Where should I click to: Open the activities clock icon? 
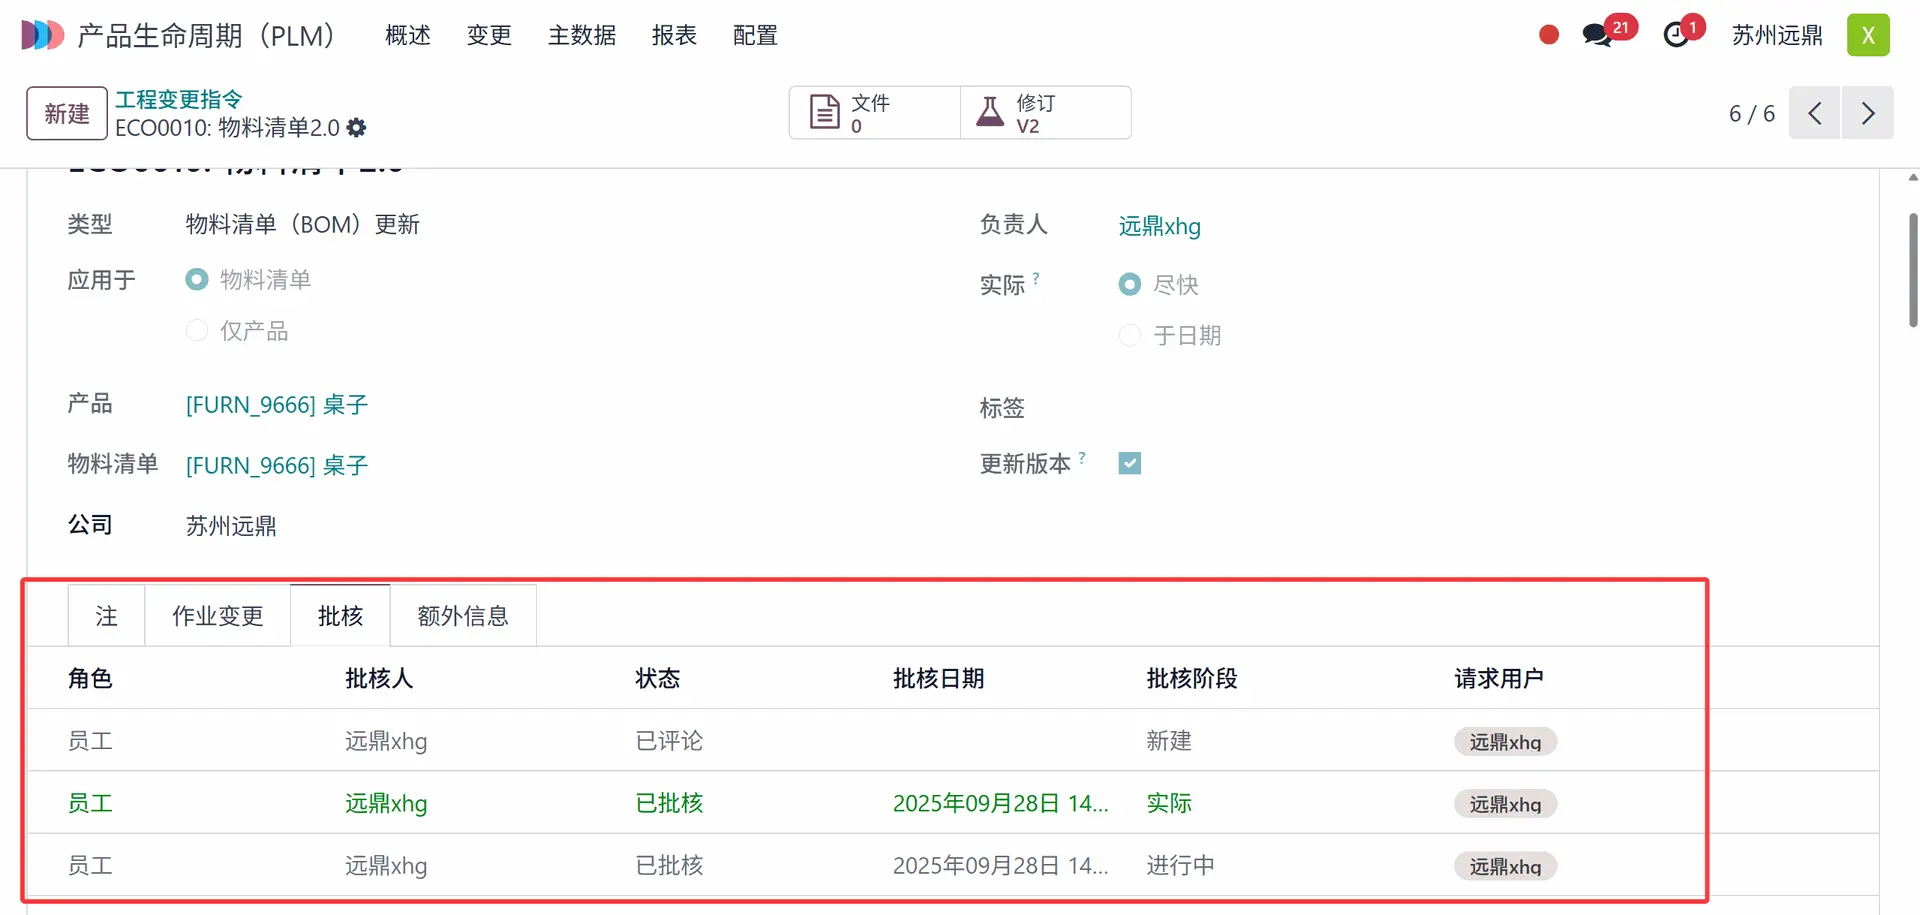1676,35
